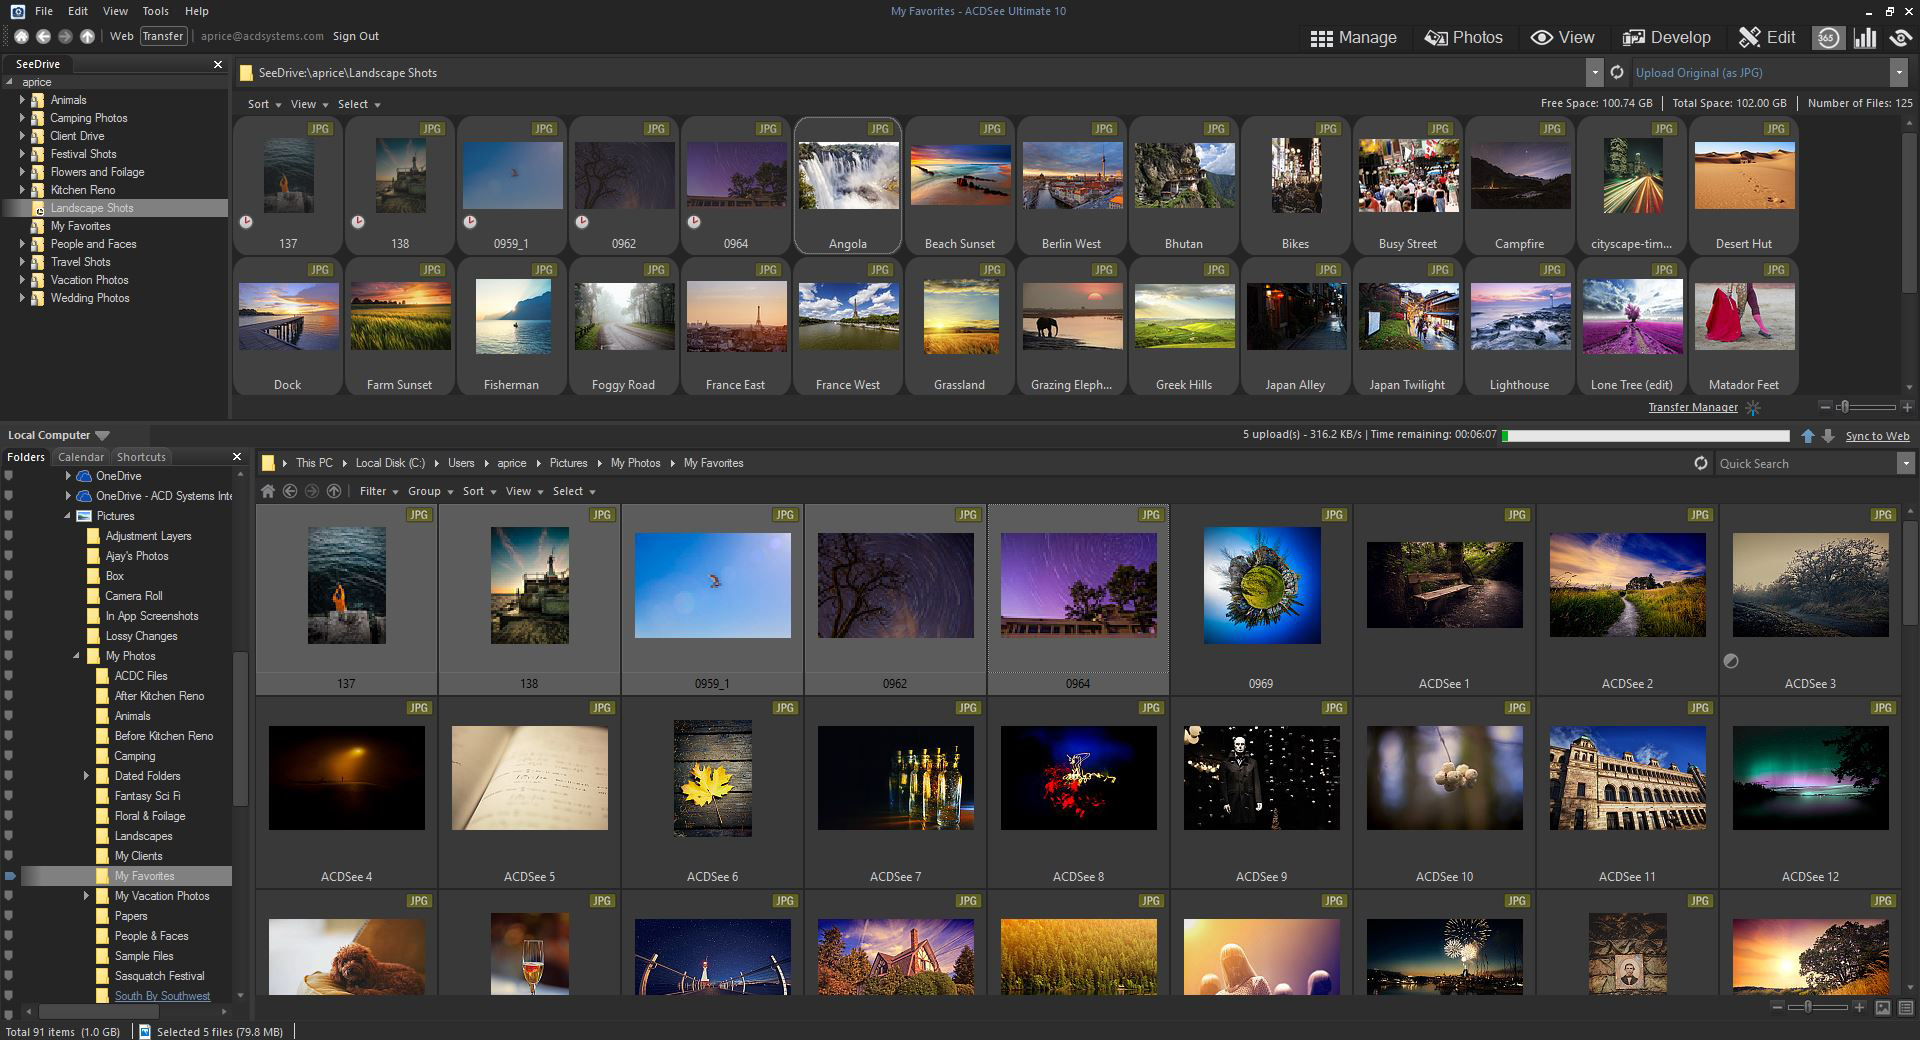The height and width of the screenshot is (1040, 1920).
Task: Click the eye-with-arrows icon at top right
Action: (1901, 38)
